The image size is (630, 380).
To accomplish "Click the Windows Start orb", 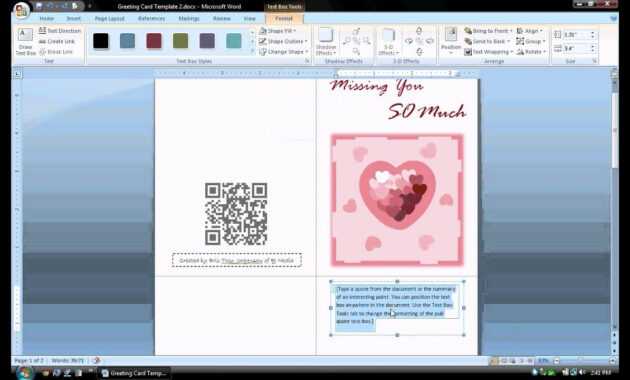I will (x=25, y=373).
